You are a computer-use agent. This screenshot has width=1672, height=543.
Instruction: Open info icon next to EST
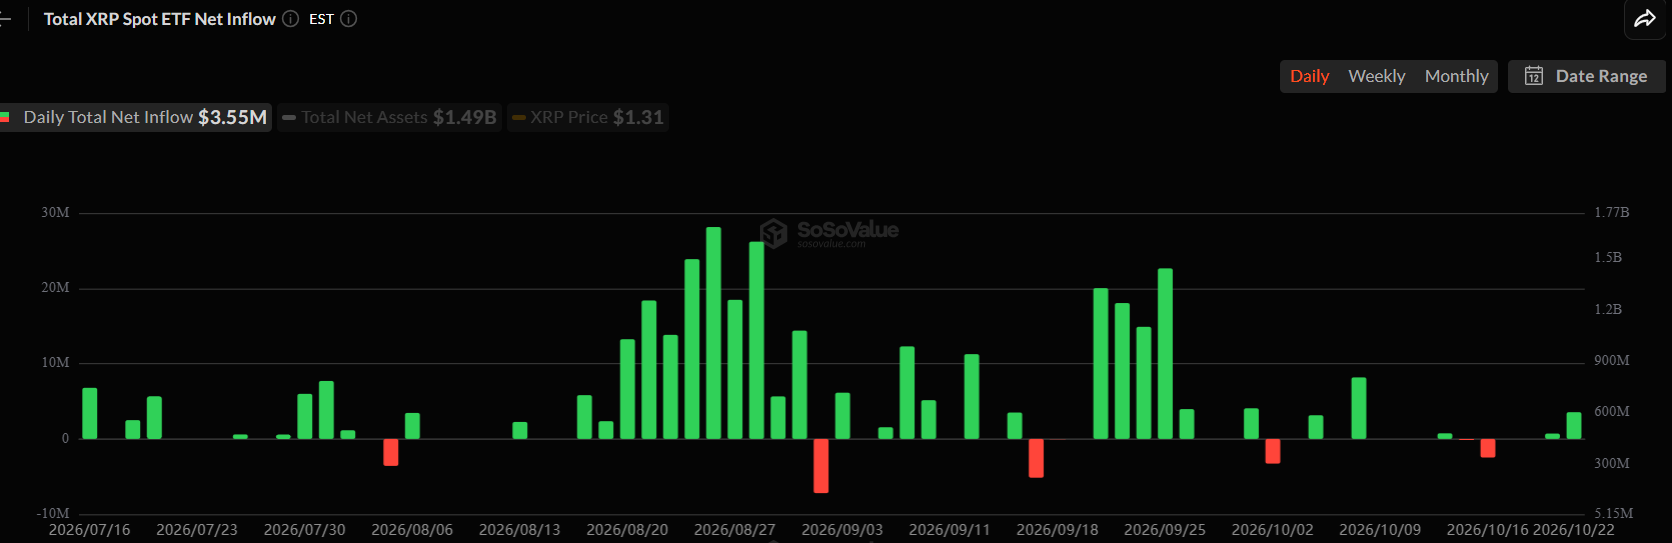349,19
